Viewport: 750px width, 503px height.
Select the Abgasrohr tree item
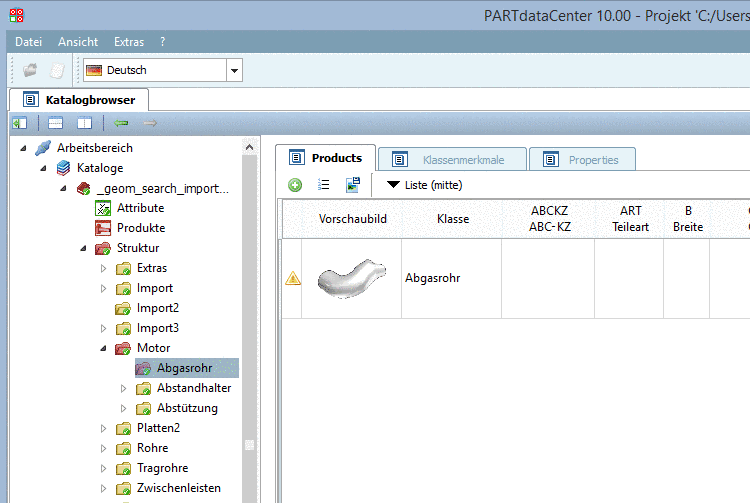[185, 368]
